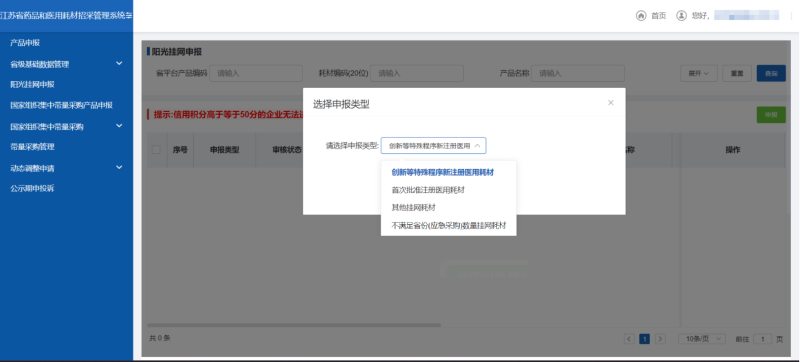Click the home icon beside 首页

point(641,16)
